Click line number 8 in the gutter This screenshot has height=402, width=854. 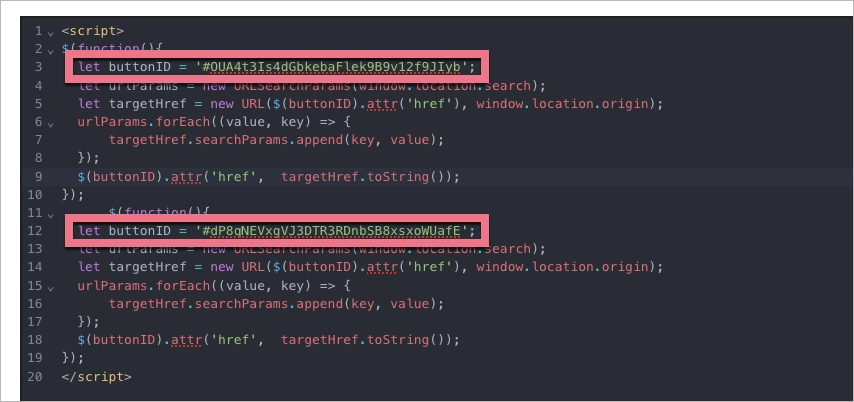(x=38, y=158)
